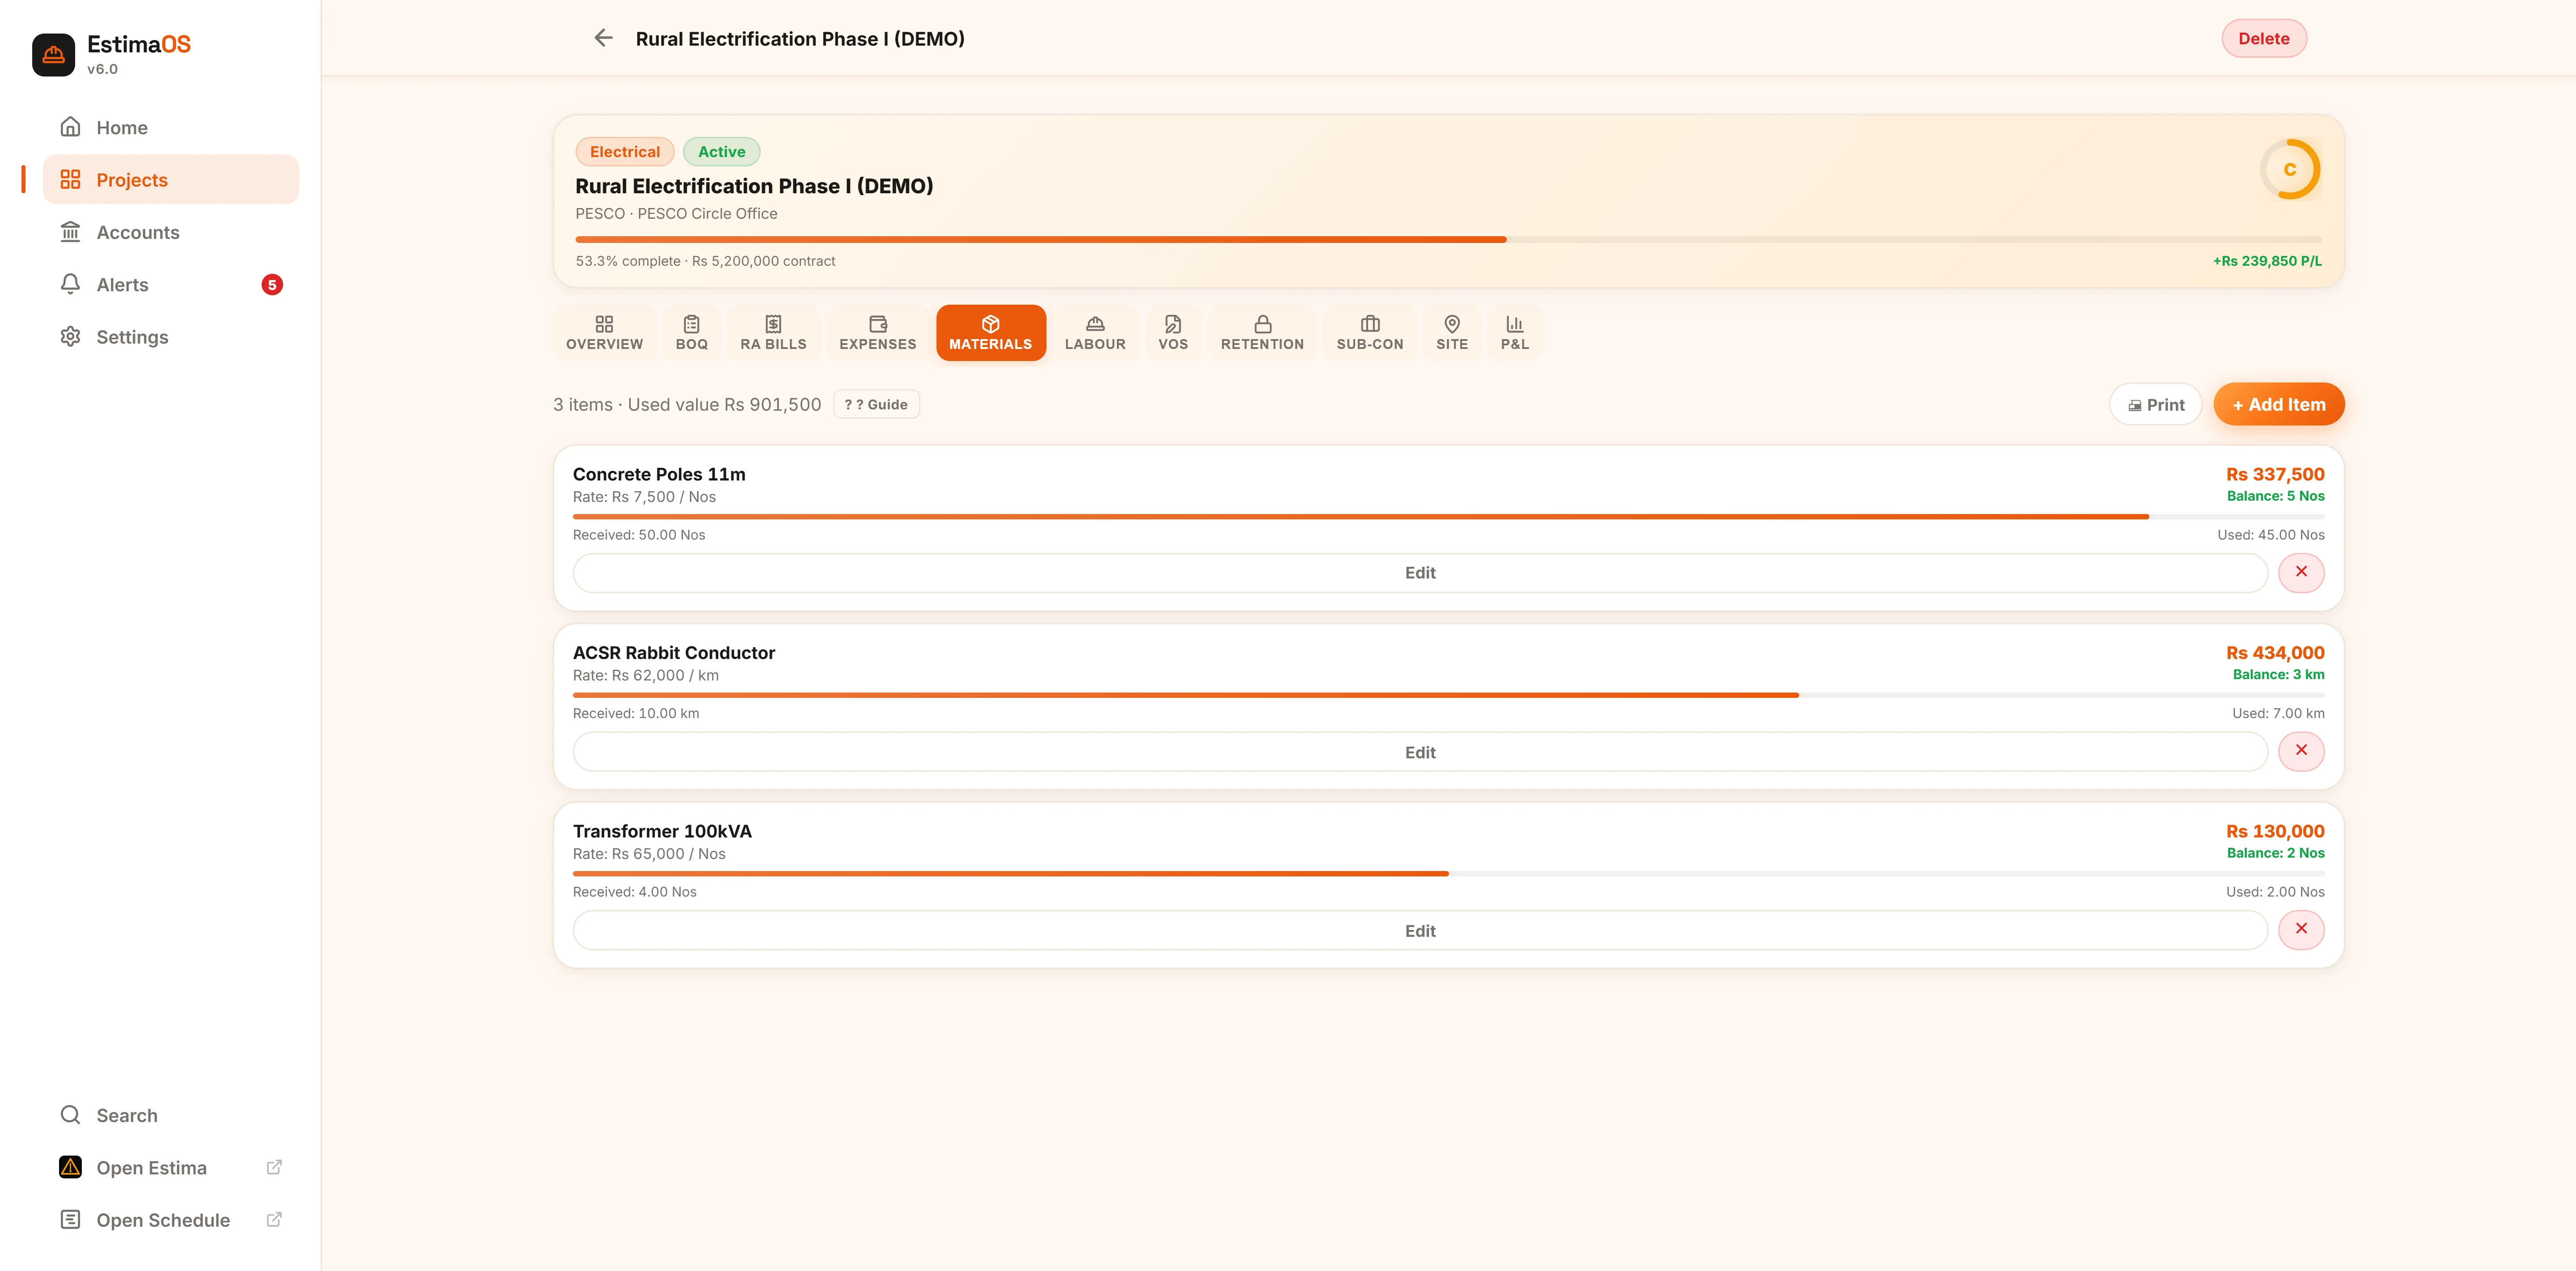This screenshot has width=2576, height=1271.
Task: Click the Open Schedule list icon
Action: [70, 1219]
